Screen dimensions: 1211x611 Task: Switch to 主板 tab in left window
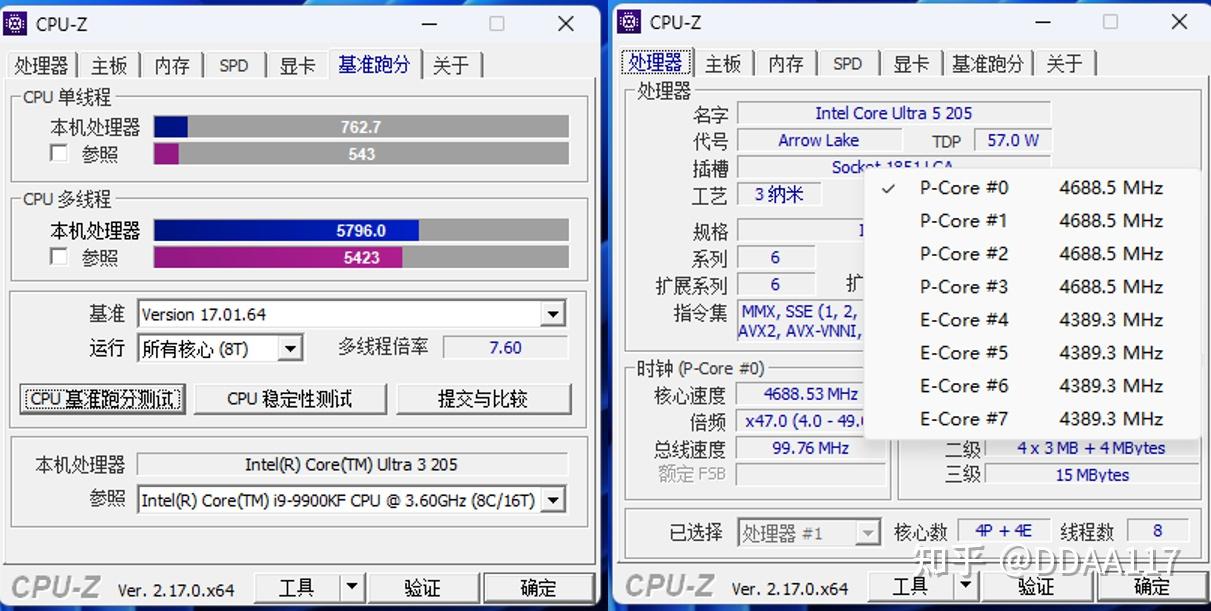pos(110,65)
